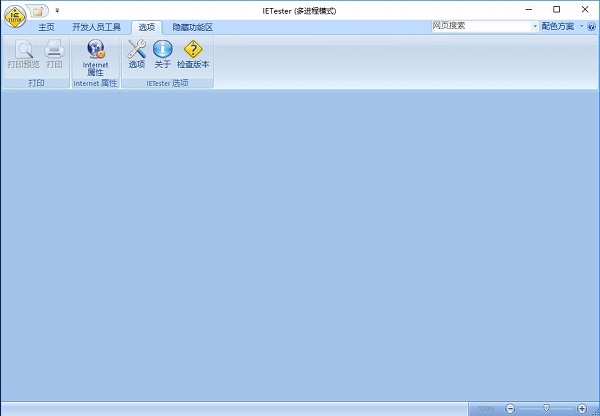Switch to the 主页 tab
The width and height of the screenshot is (600, 416).
tap(46, 27)
